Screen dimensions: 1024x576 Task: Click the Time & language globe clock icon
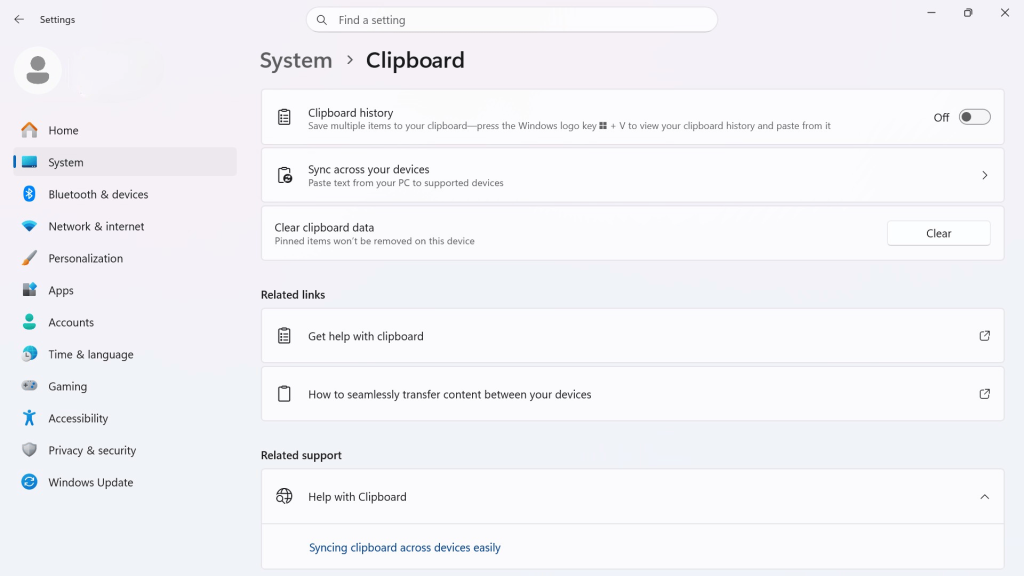(29, 354)
